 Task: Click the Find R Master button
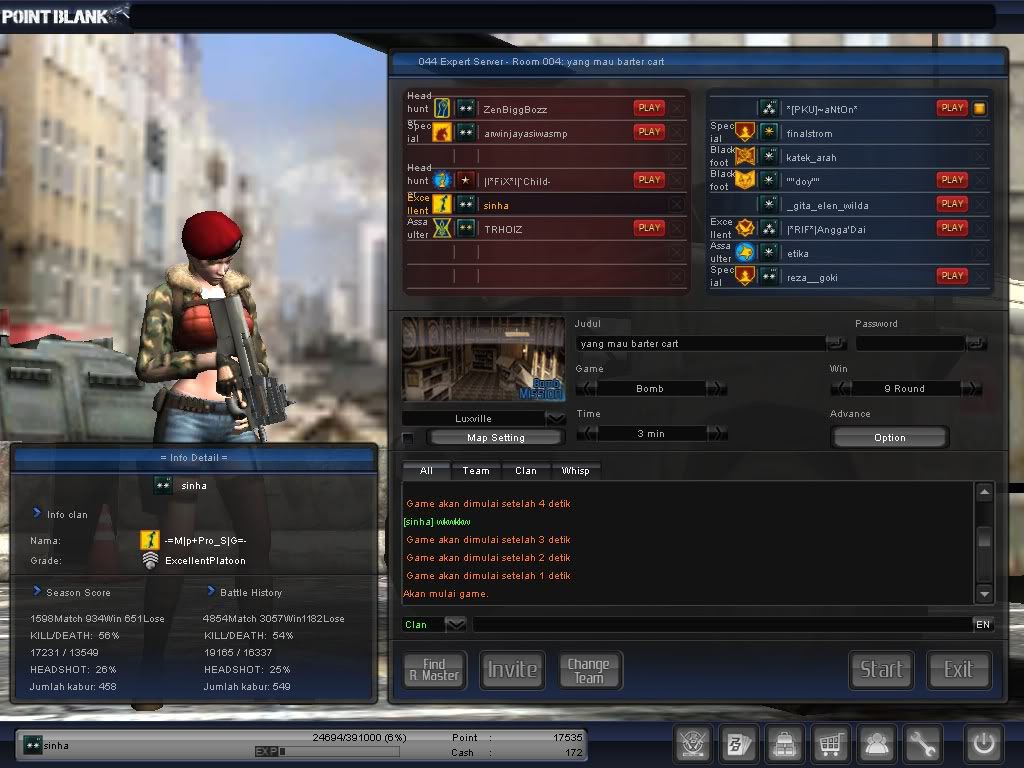[x=434, y=670]
